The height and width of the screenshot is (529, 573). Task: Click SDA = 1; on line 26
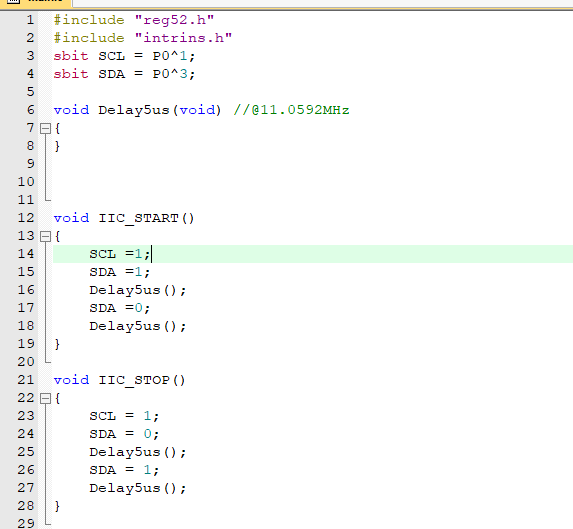coord(124,470)
